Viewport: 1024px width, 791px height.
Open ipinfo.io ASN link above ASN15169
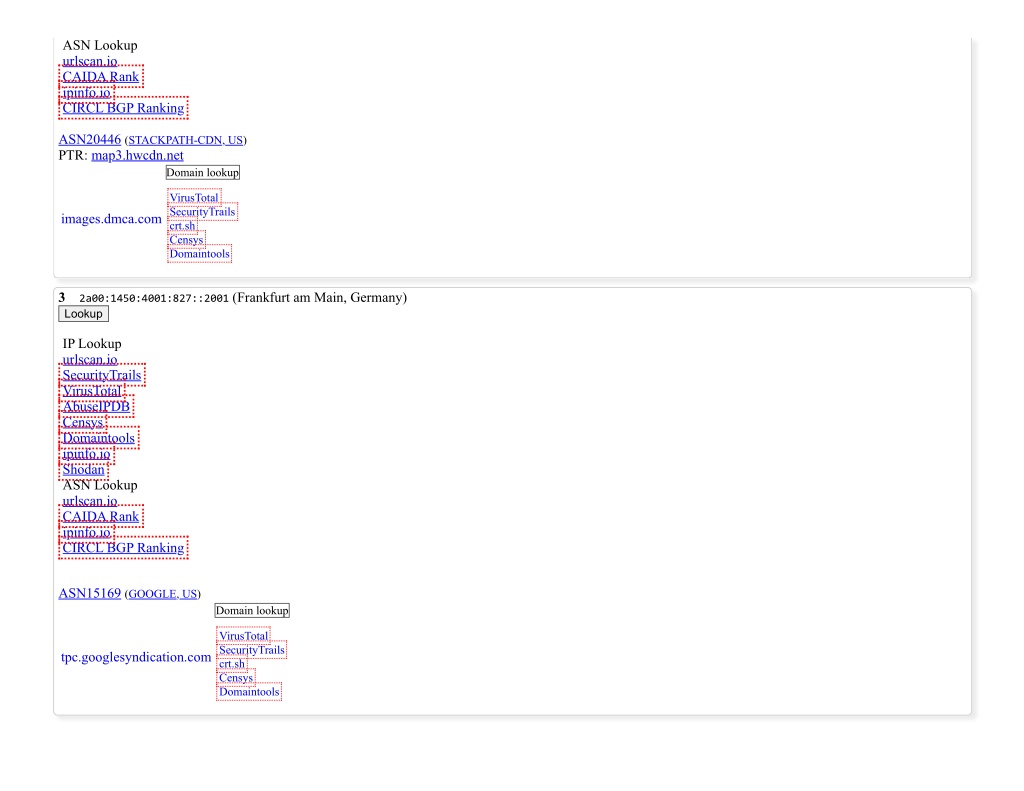click(x=86, y=532)
